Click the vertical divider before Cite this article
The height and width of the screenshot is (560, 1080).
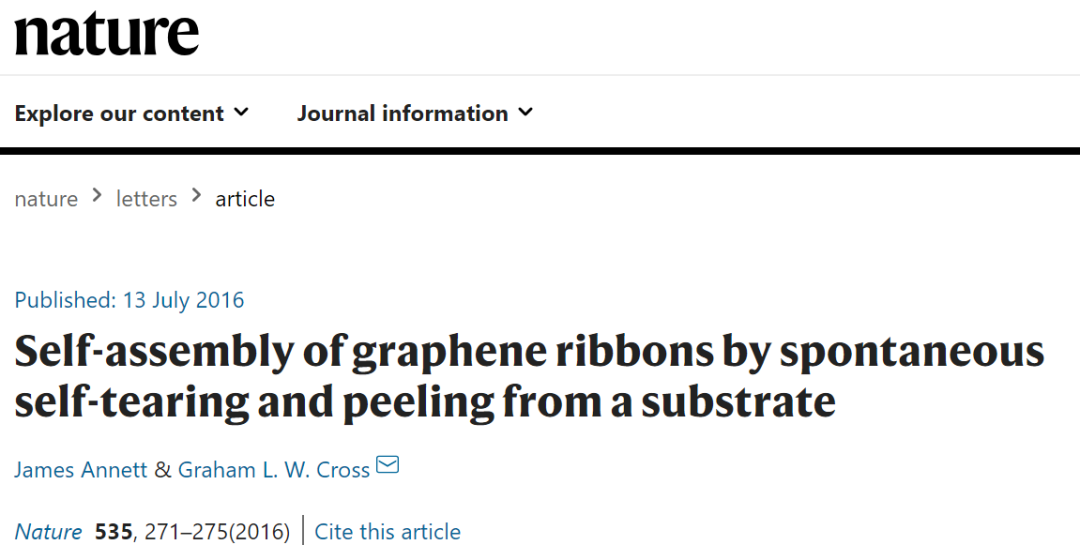click(303, 531)
